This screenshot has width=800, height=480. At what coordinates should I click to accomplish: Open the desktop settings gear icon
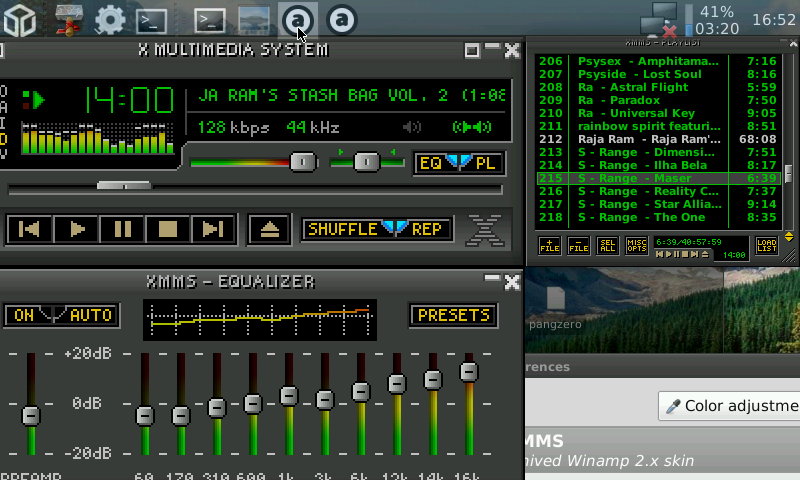click(x=109, y=19)
